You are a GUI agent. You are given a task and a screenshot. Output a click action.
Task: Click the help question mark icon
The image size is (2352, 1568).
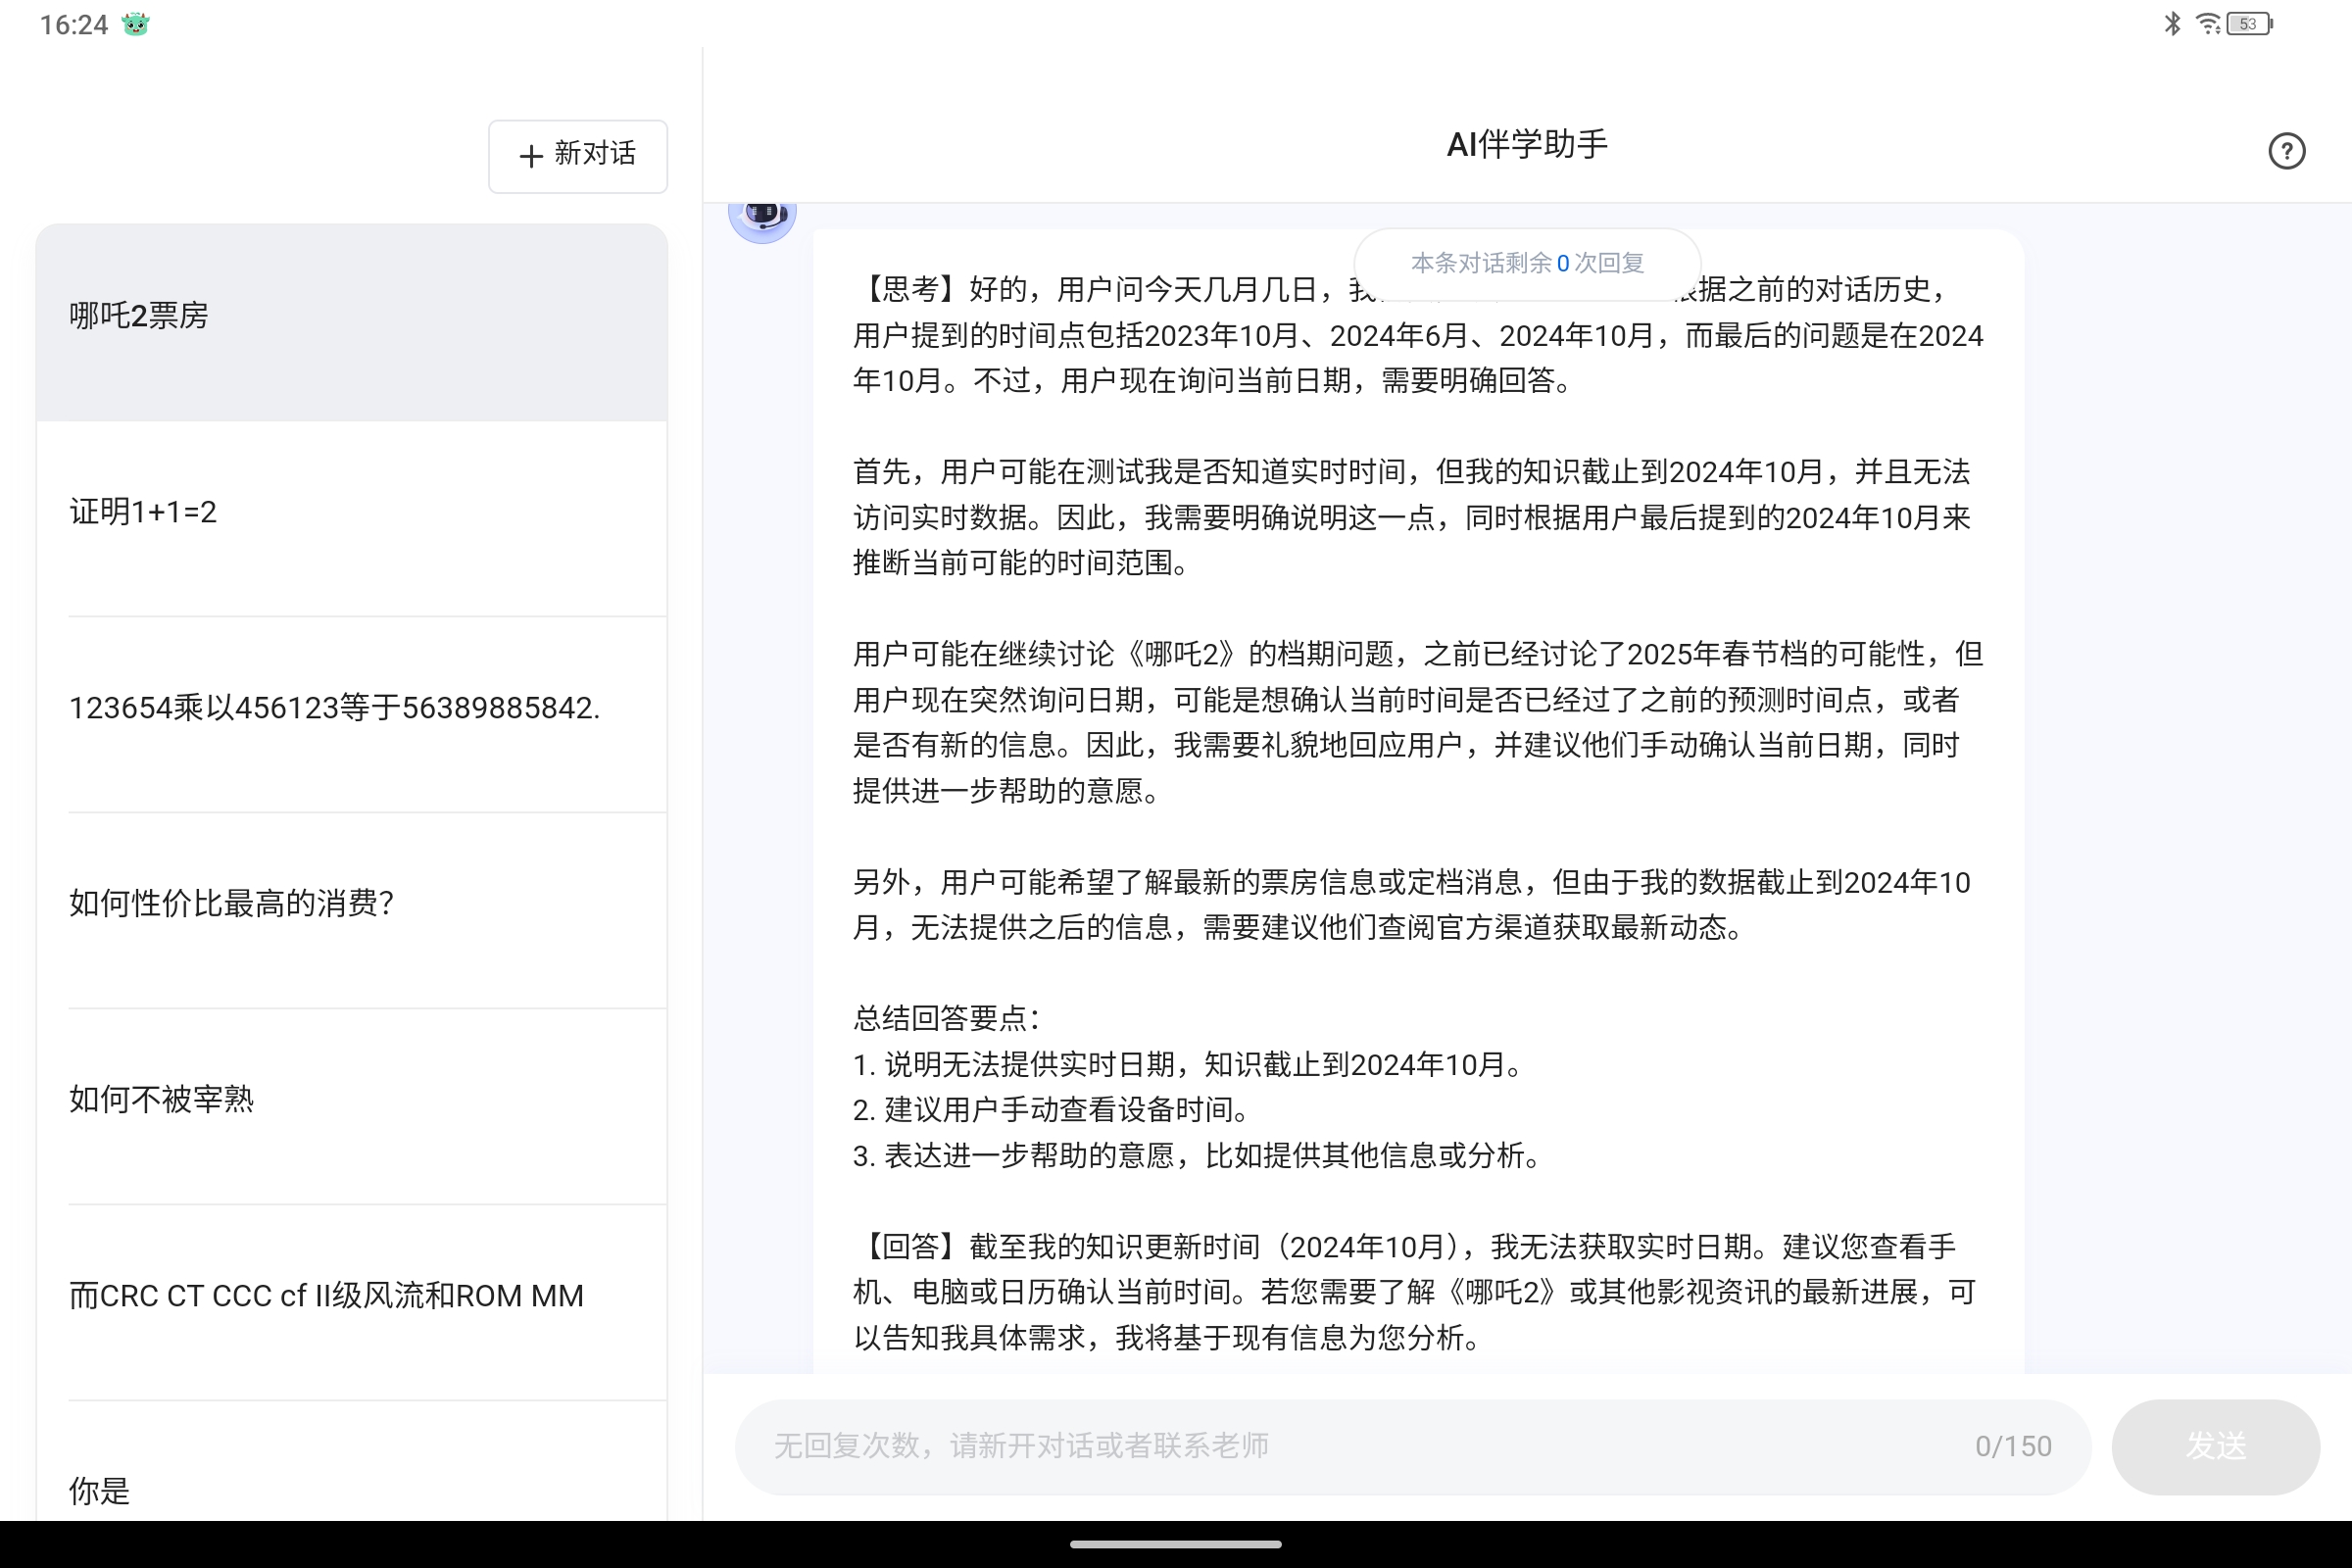click(2286, 151)
